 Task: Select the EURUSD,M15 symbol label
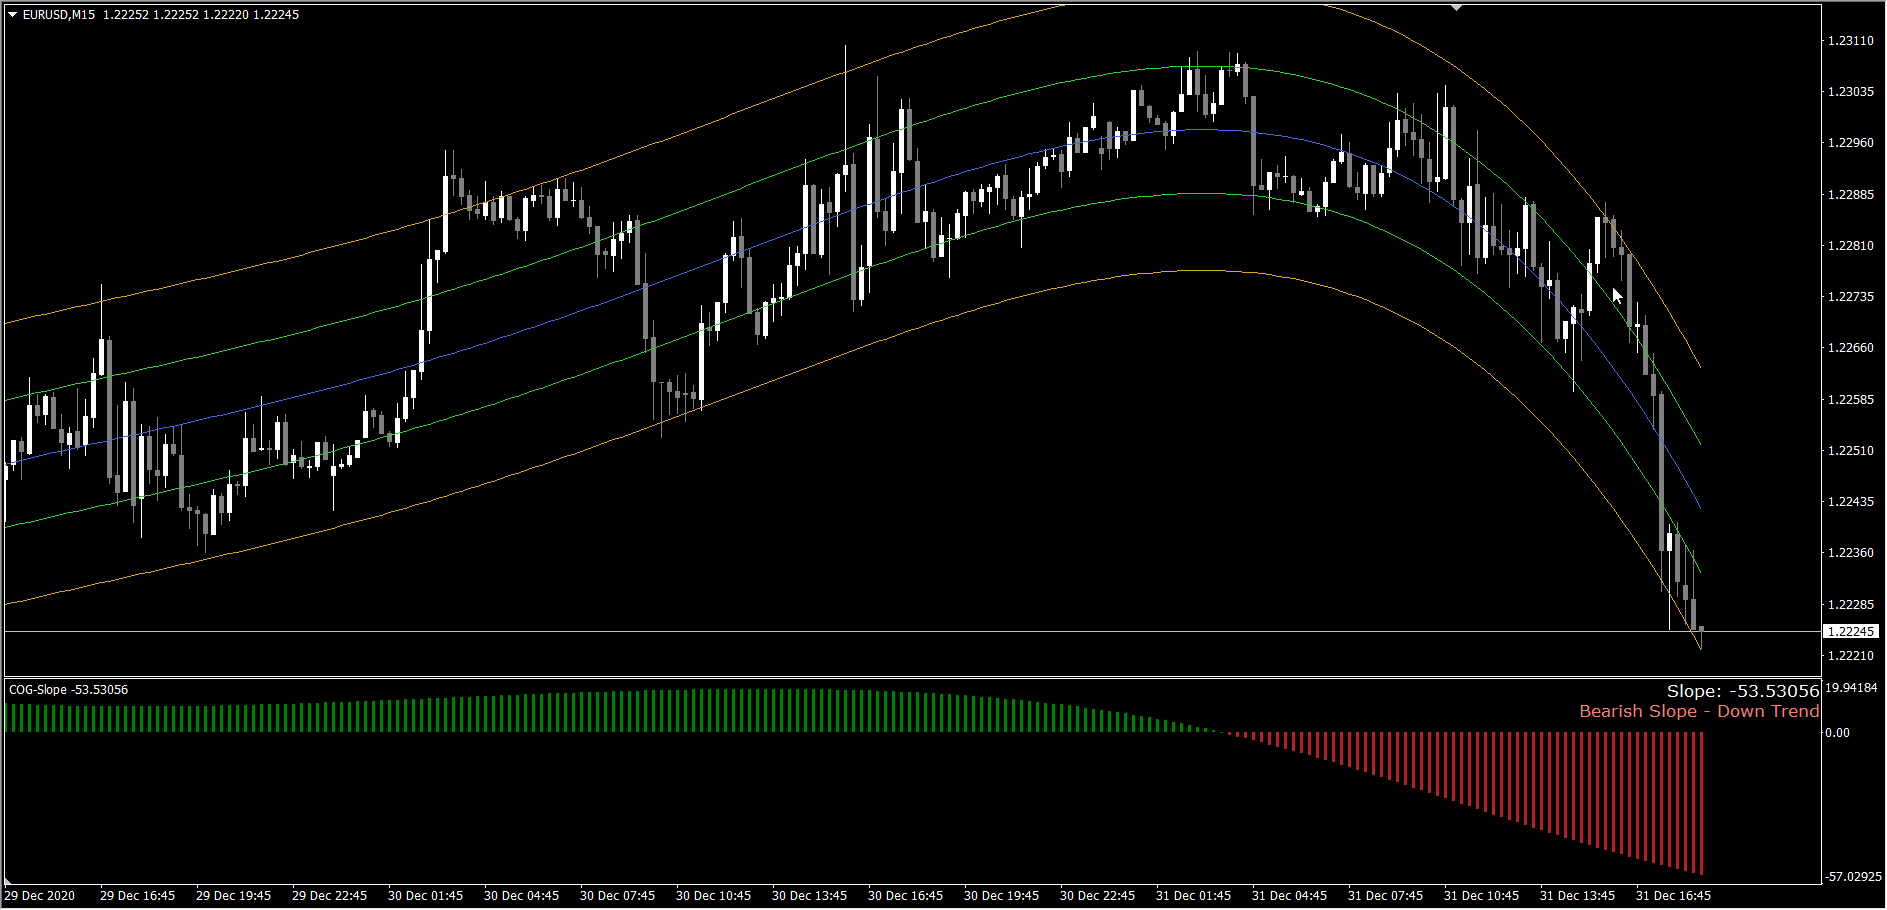point(59,15)
